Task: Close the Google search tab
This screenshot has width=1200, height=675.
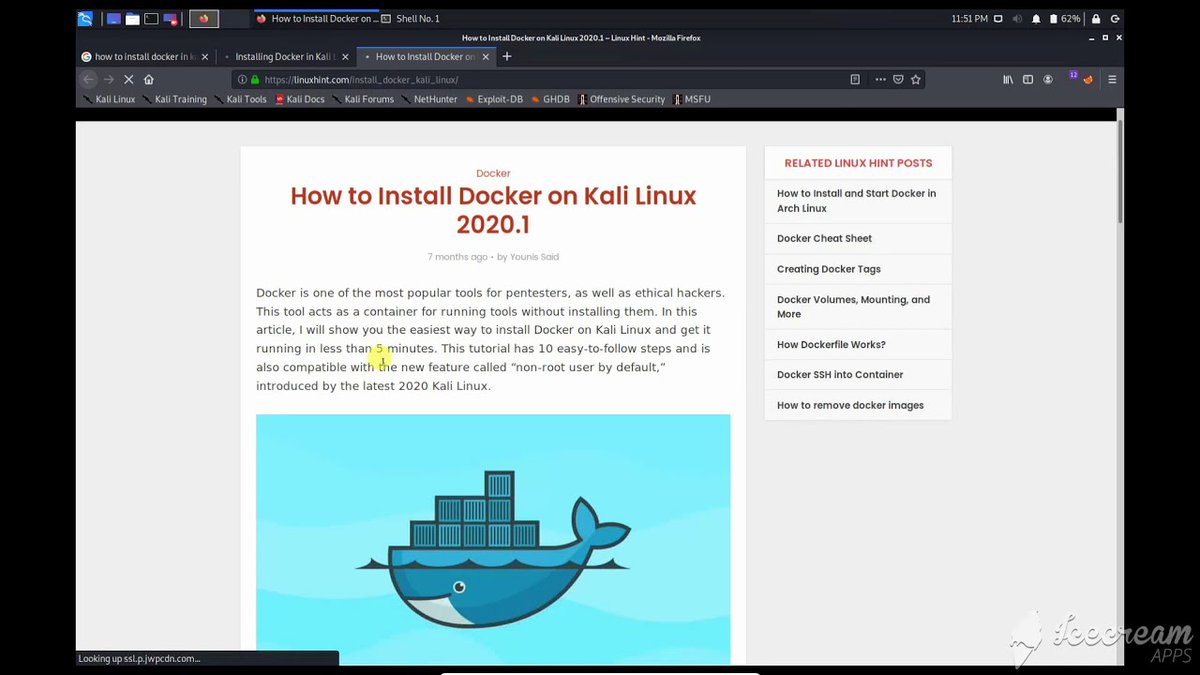Action: coord(204,57)
